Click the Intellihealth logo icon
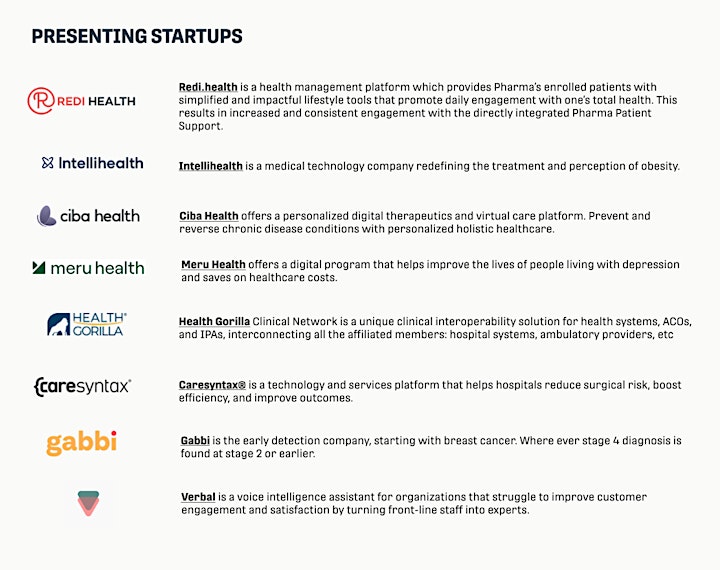 tap(47, 163)
